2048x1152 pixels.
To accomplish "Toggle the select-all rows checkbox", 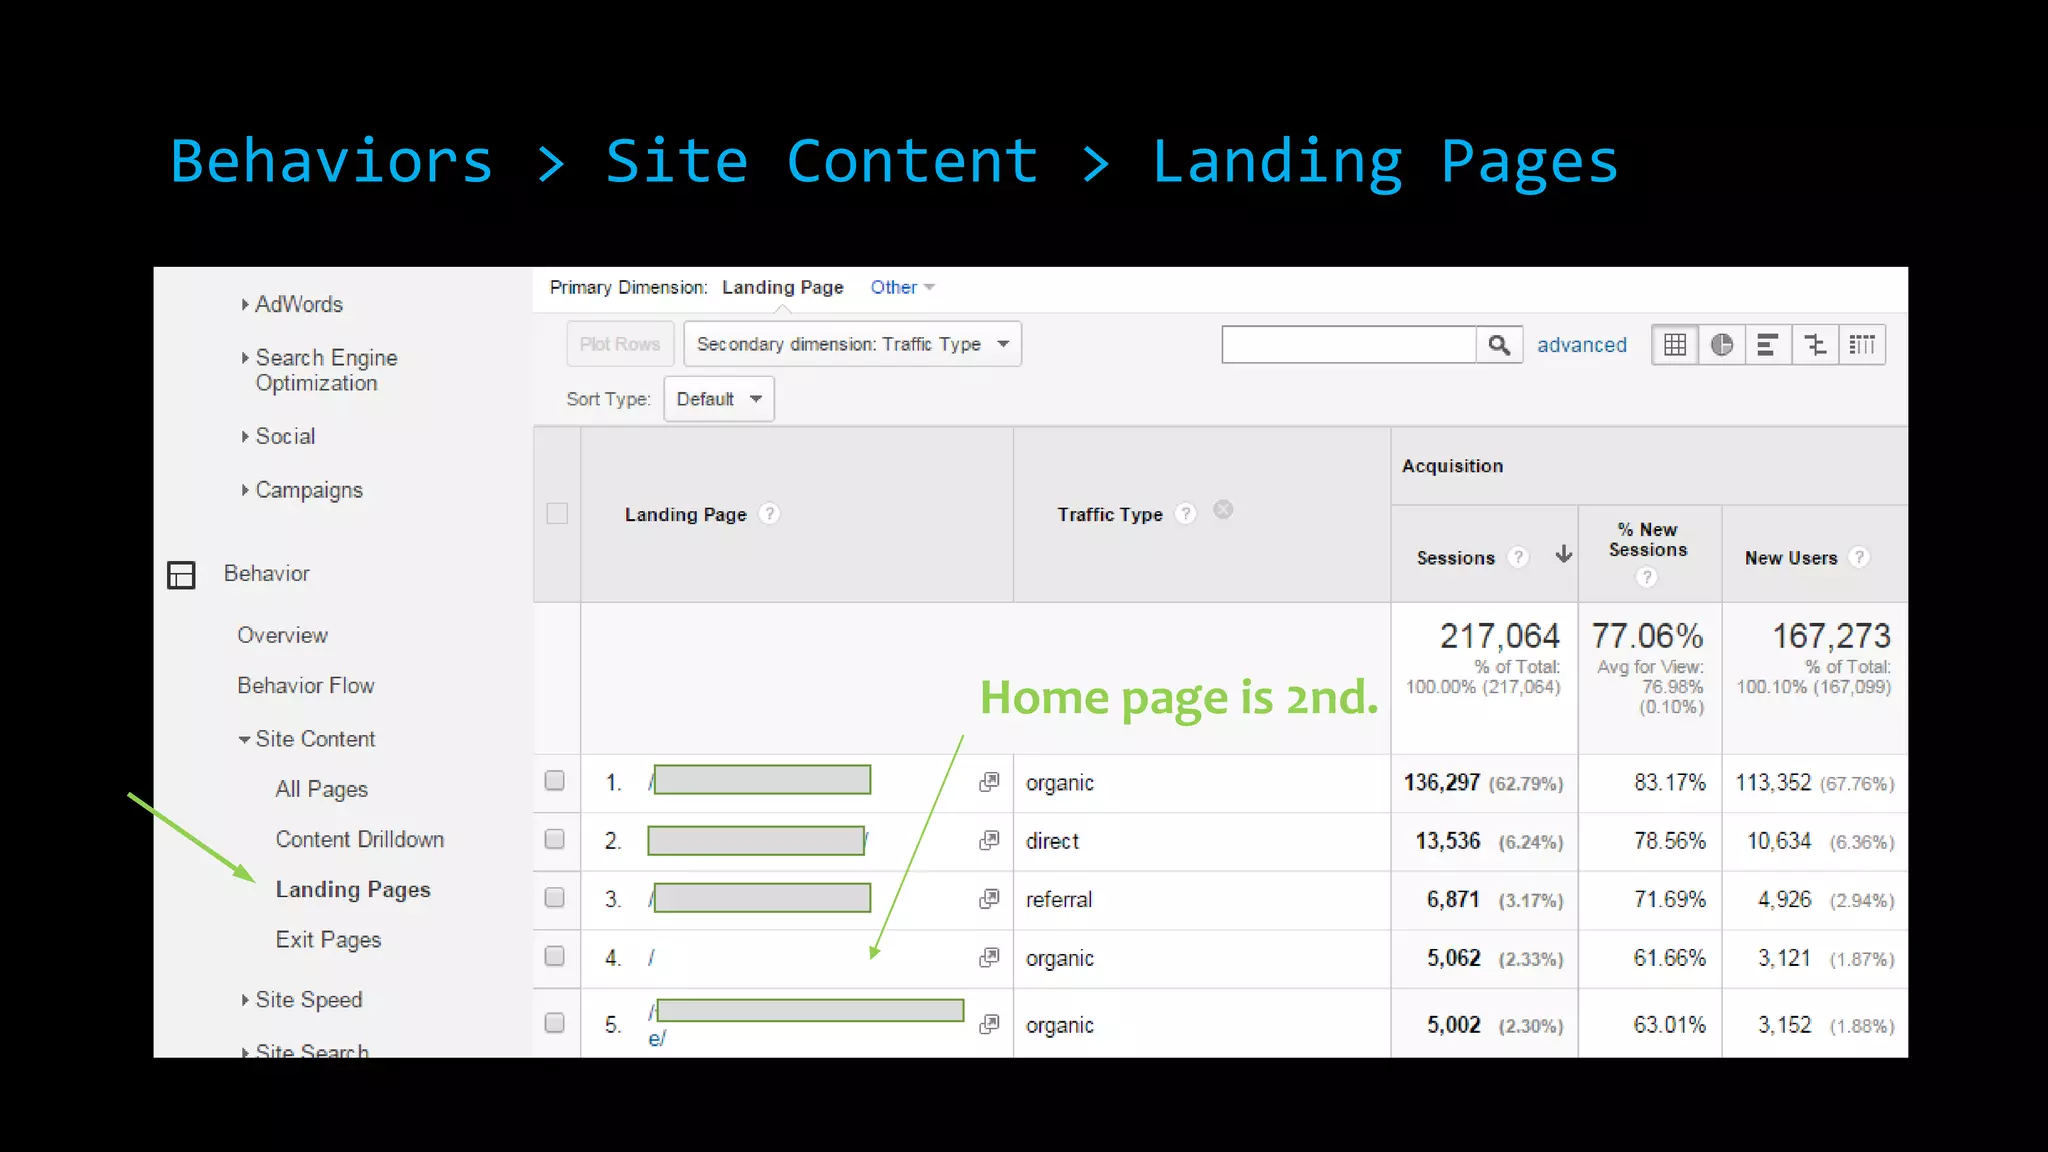I will coord(557,514).
